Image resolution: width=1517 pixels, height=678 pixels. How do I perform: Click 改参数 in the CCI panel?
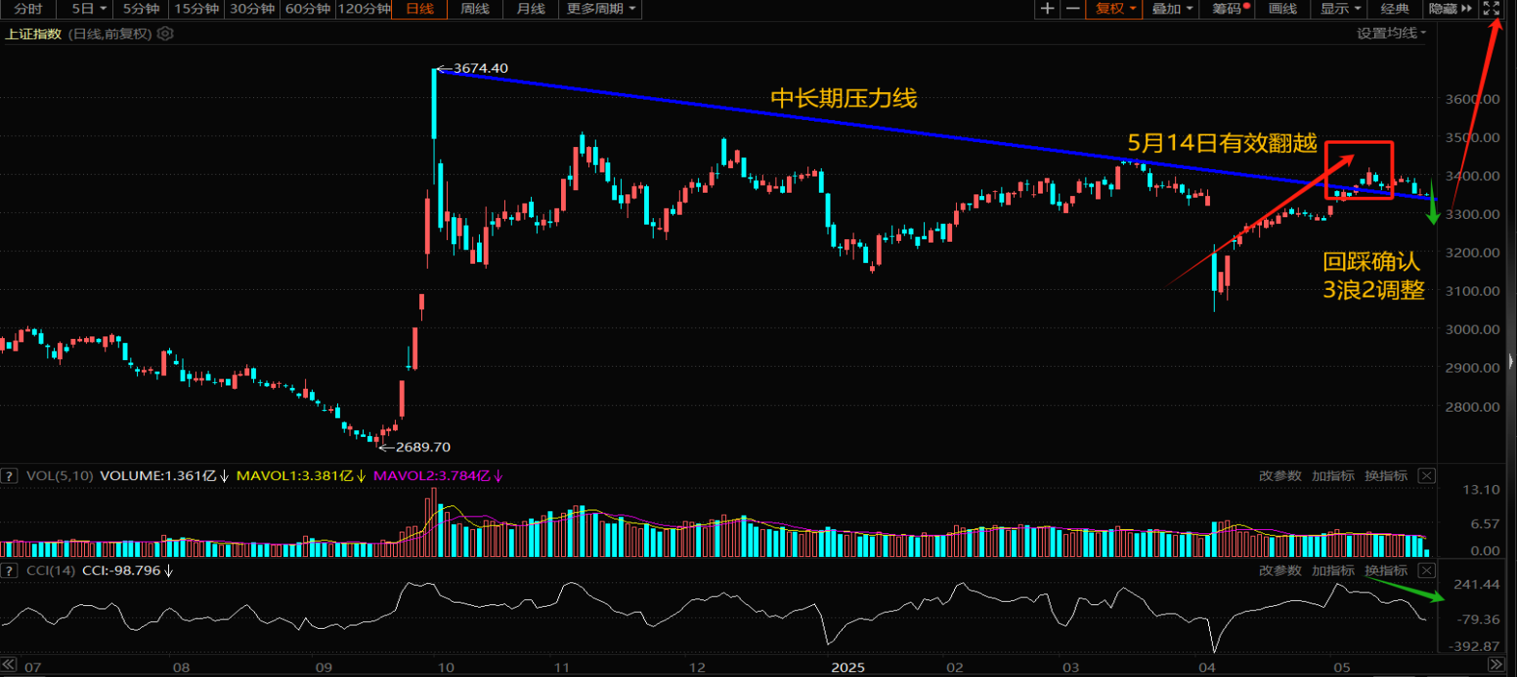click(x=1280, y=570)
